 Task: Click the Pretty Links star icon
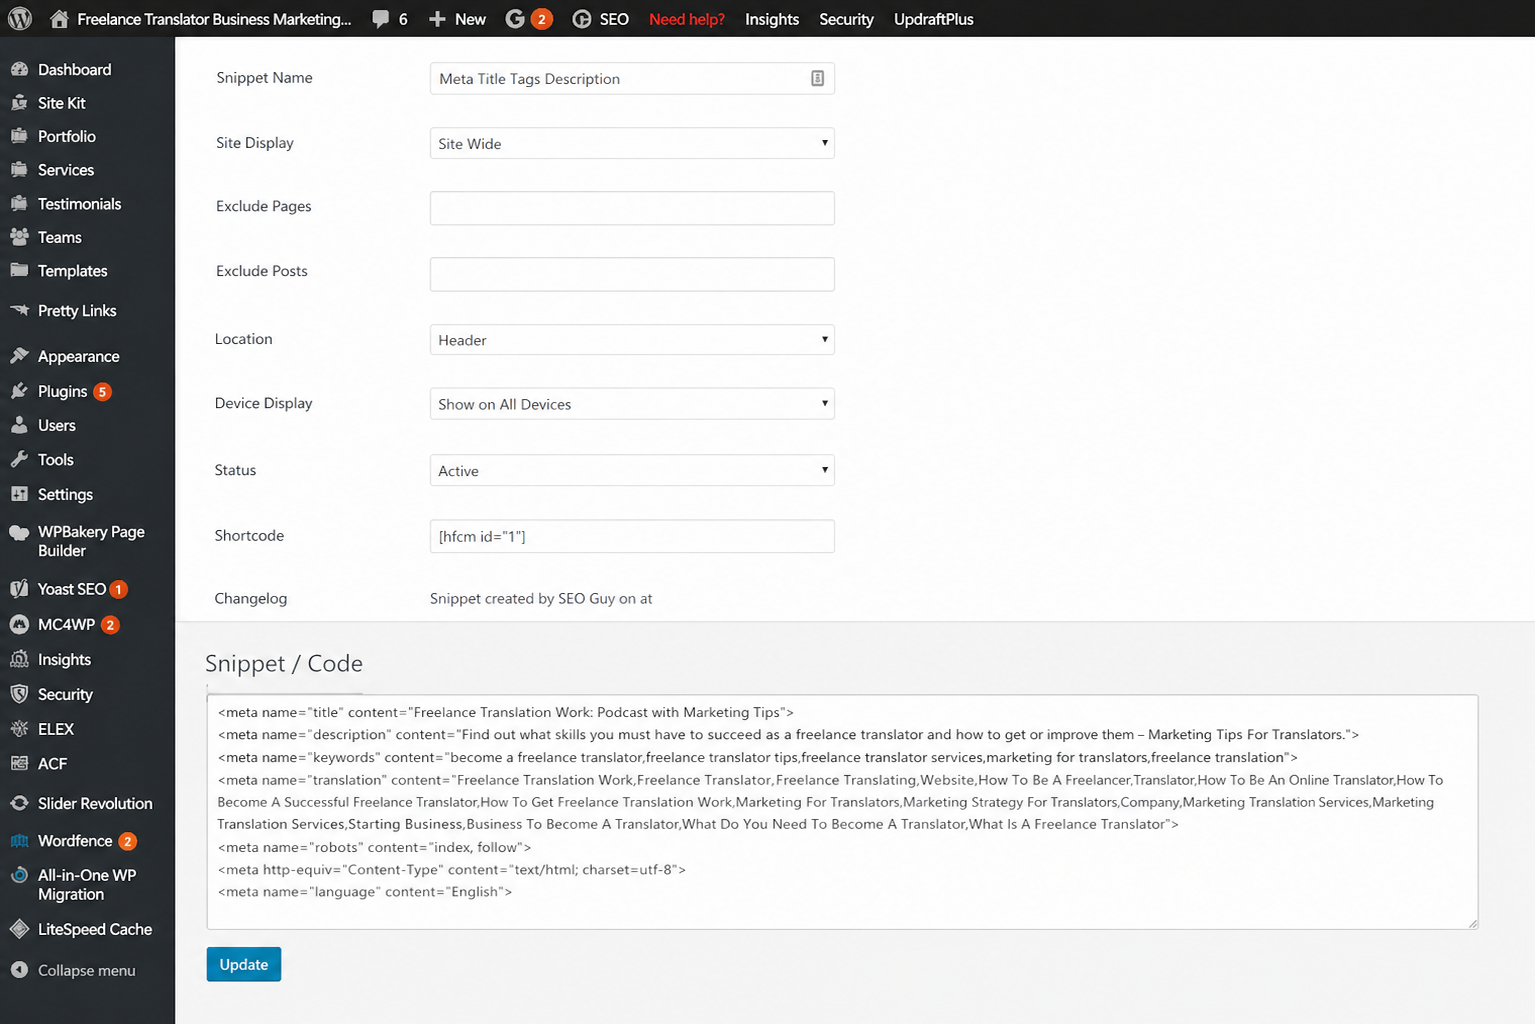coord(19,310)
